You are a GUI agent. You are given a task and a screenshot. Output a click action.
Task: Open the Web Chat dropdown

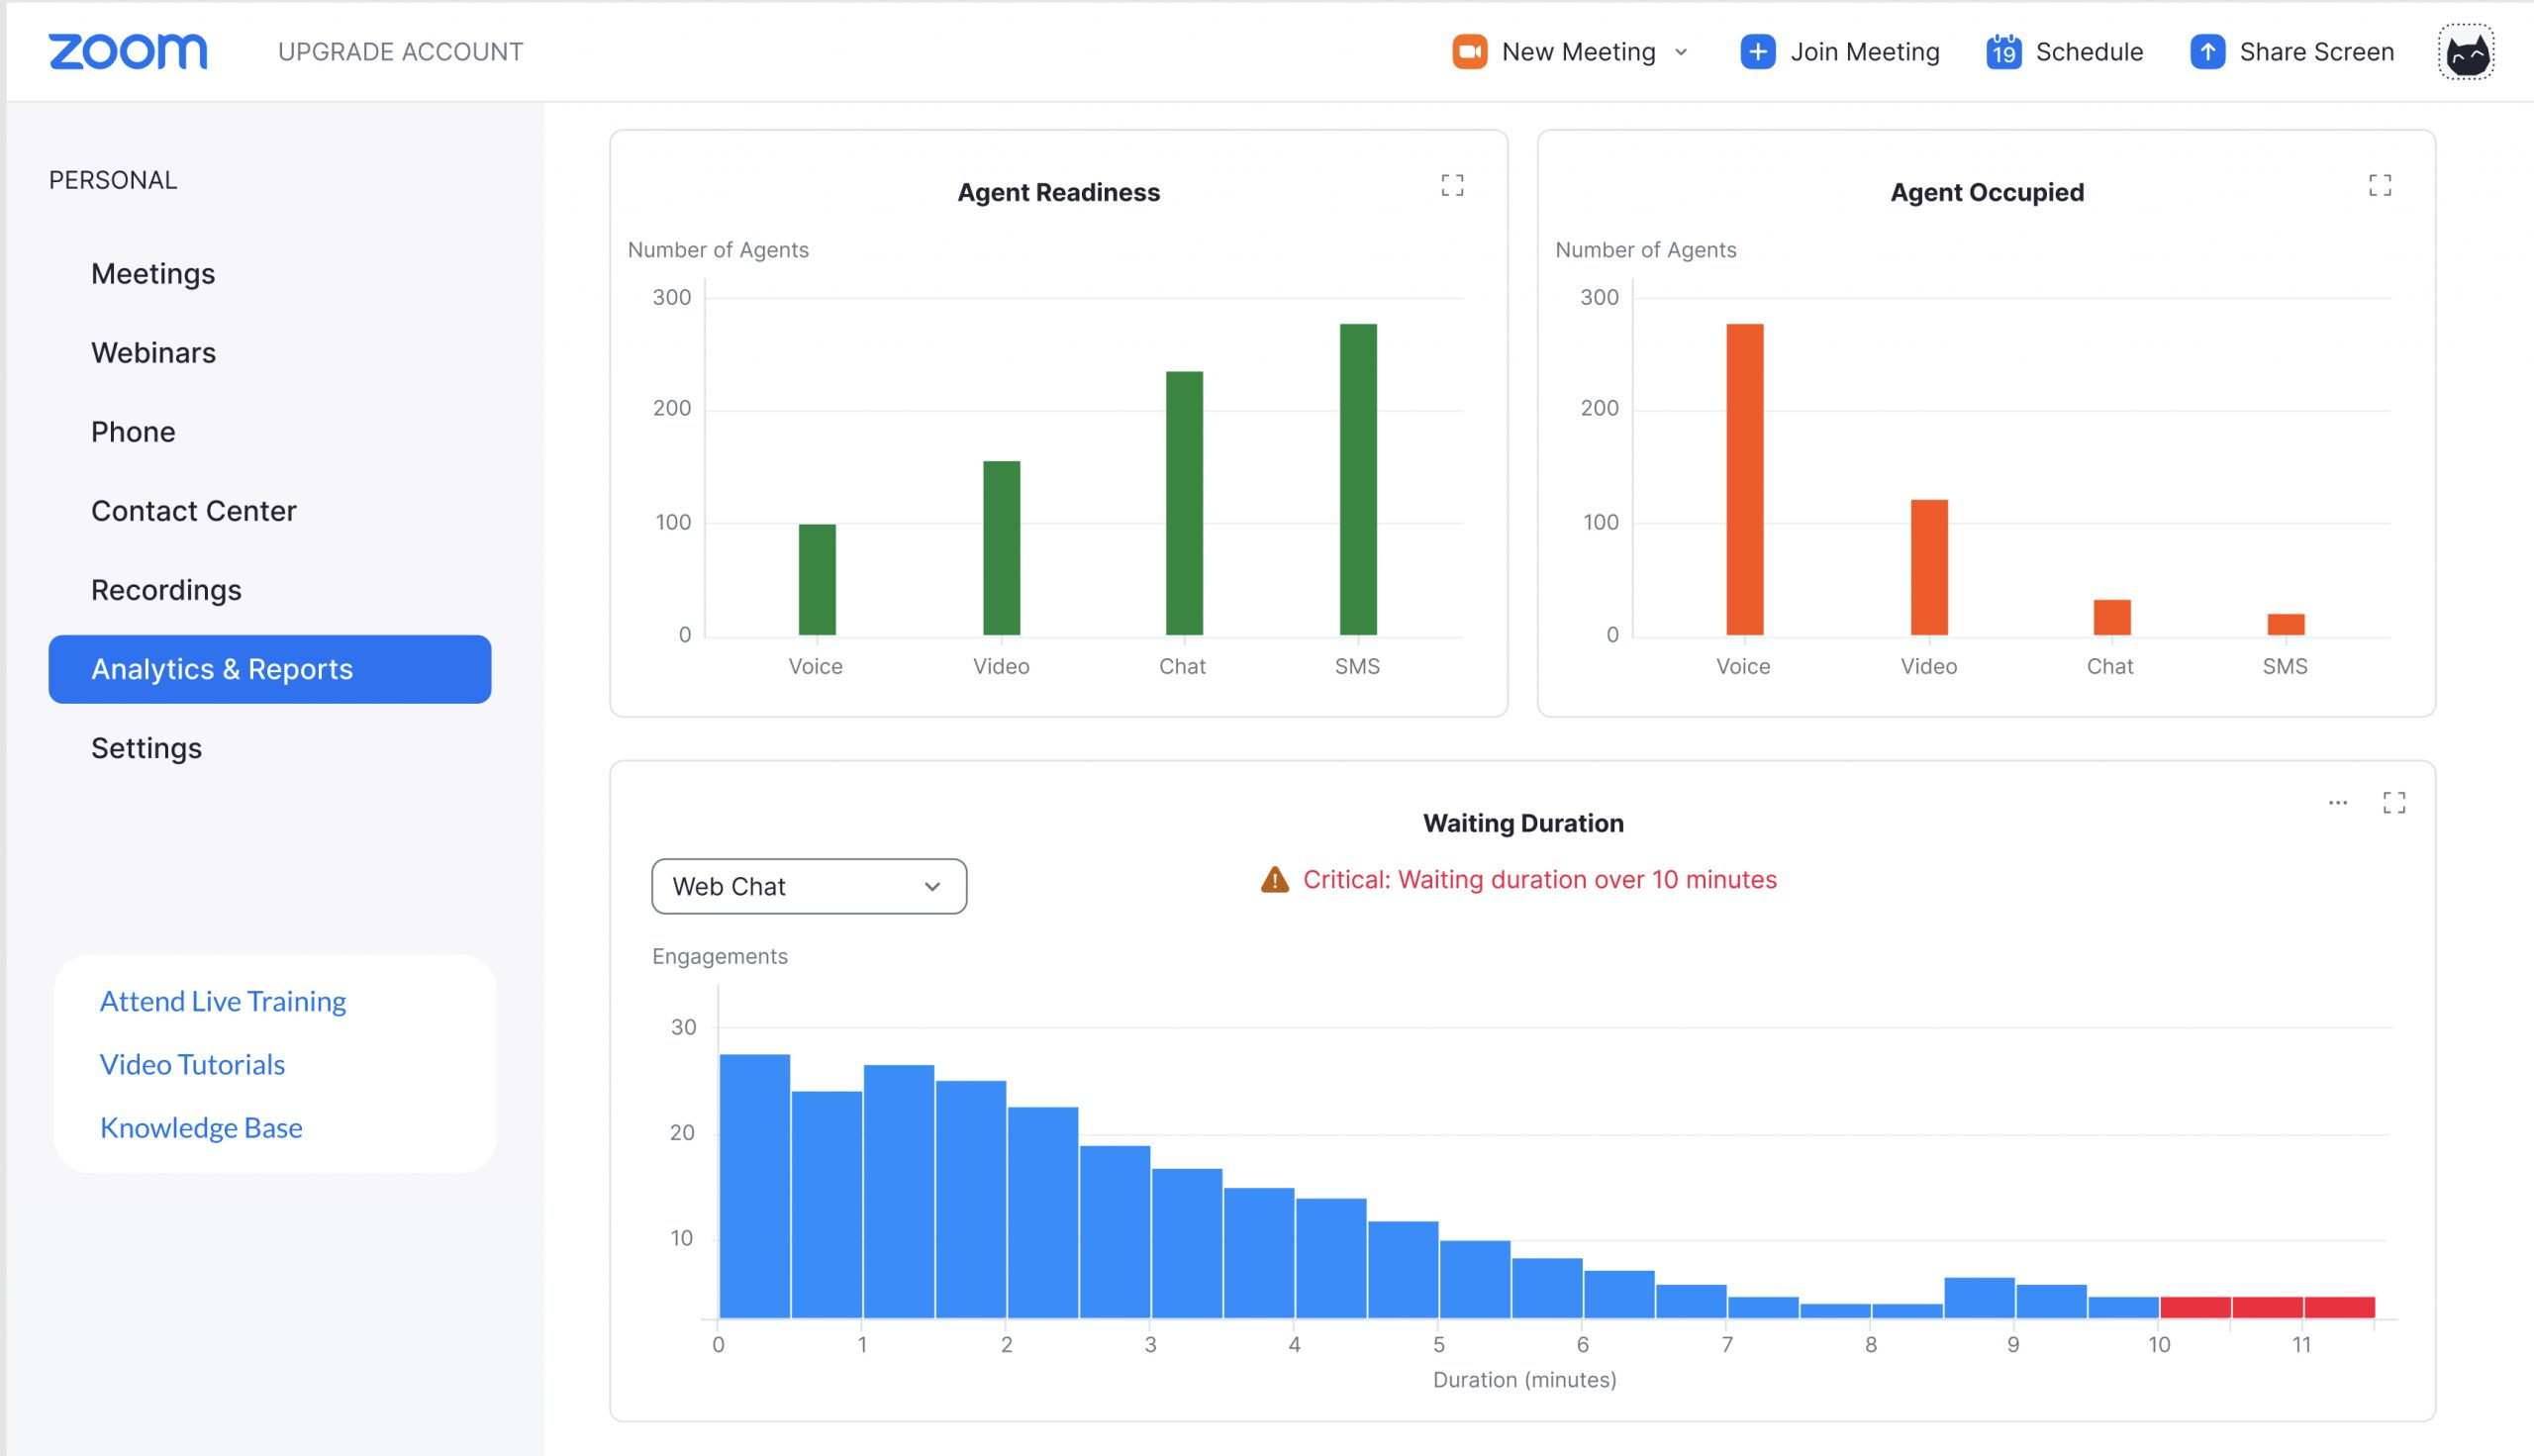pyautogui.click(x=808, y=886)
